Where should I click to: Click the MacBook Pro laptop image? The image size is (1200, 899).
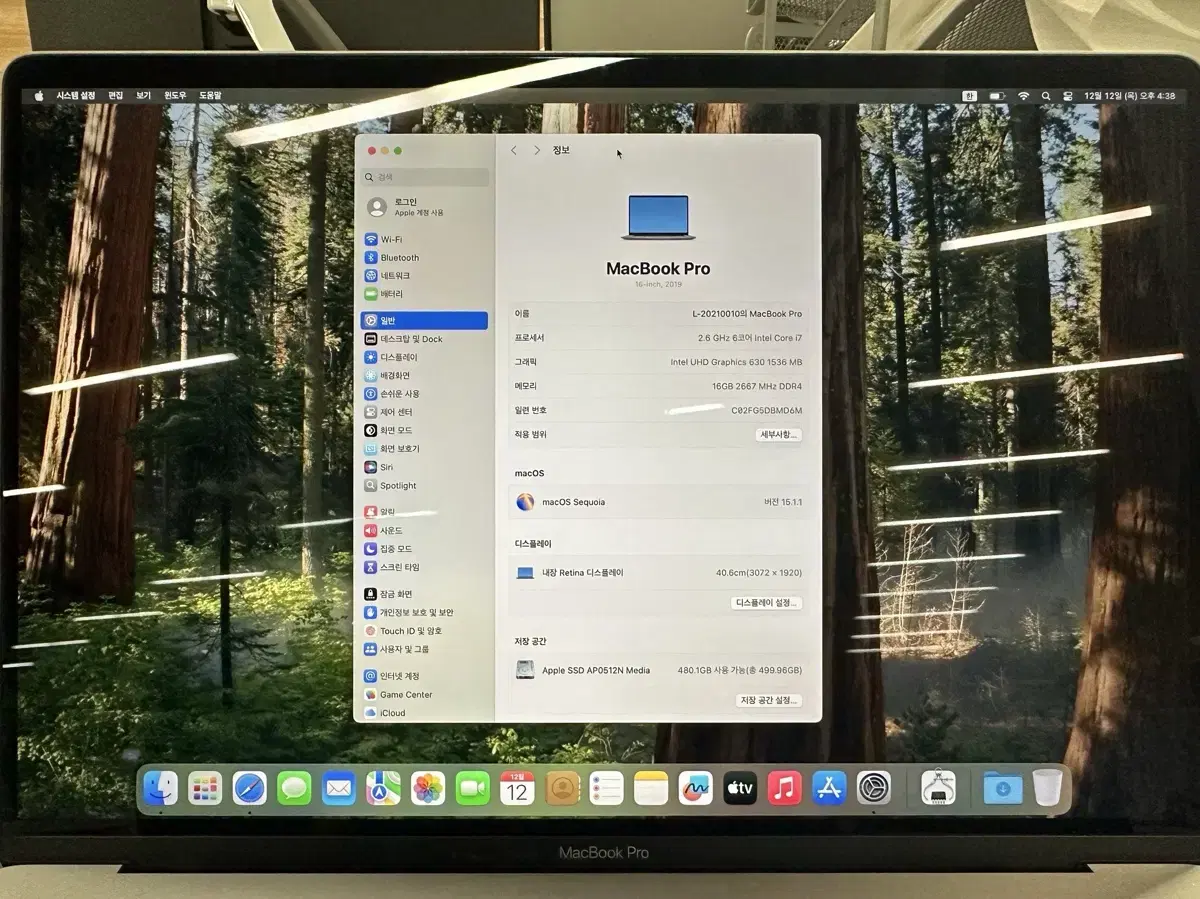[658, 218]
